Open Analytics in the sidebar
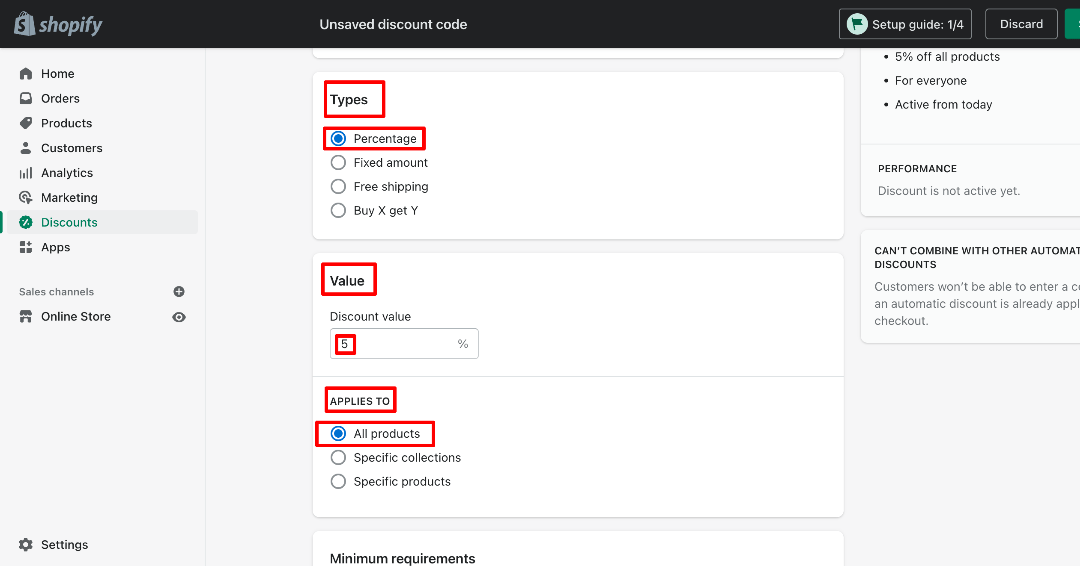Screen dimensions: 1080x566 point(67,173)
